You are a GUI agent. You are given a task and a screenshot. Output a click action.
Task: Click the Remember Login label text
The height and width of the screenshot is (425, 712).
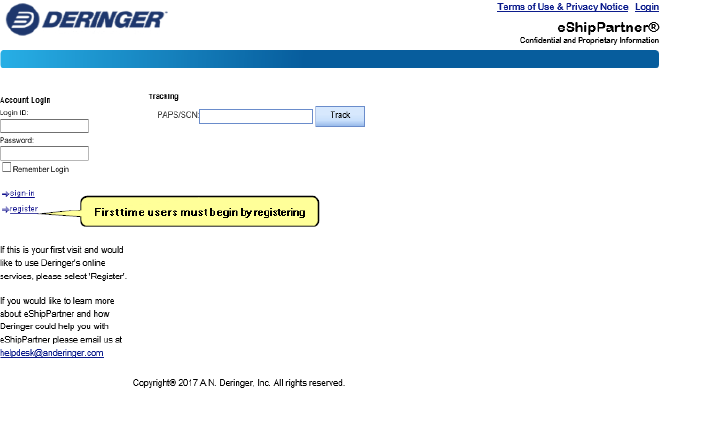pos(40,169)
